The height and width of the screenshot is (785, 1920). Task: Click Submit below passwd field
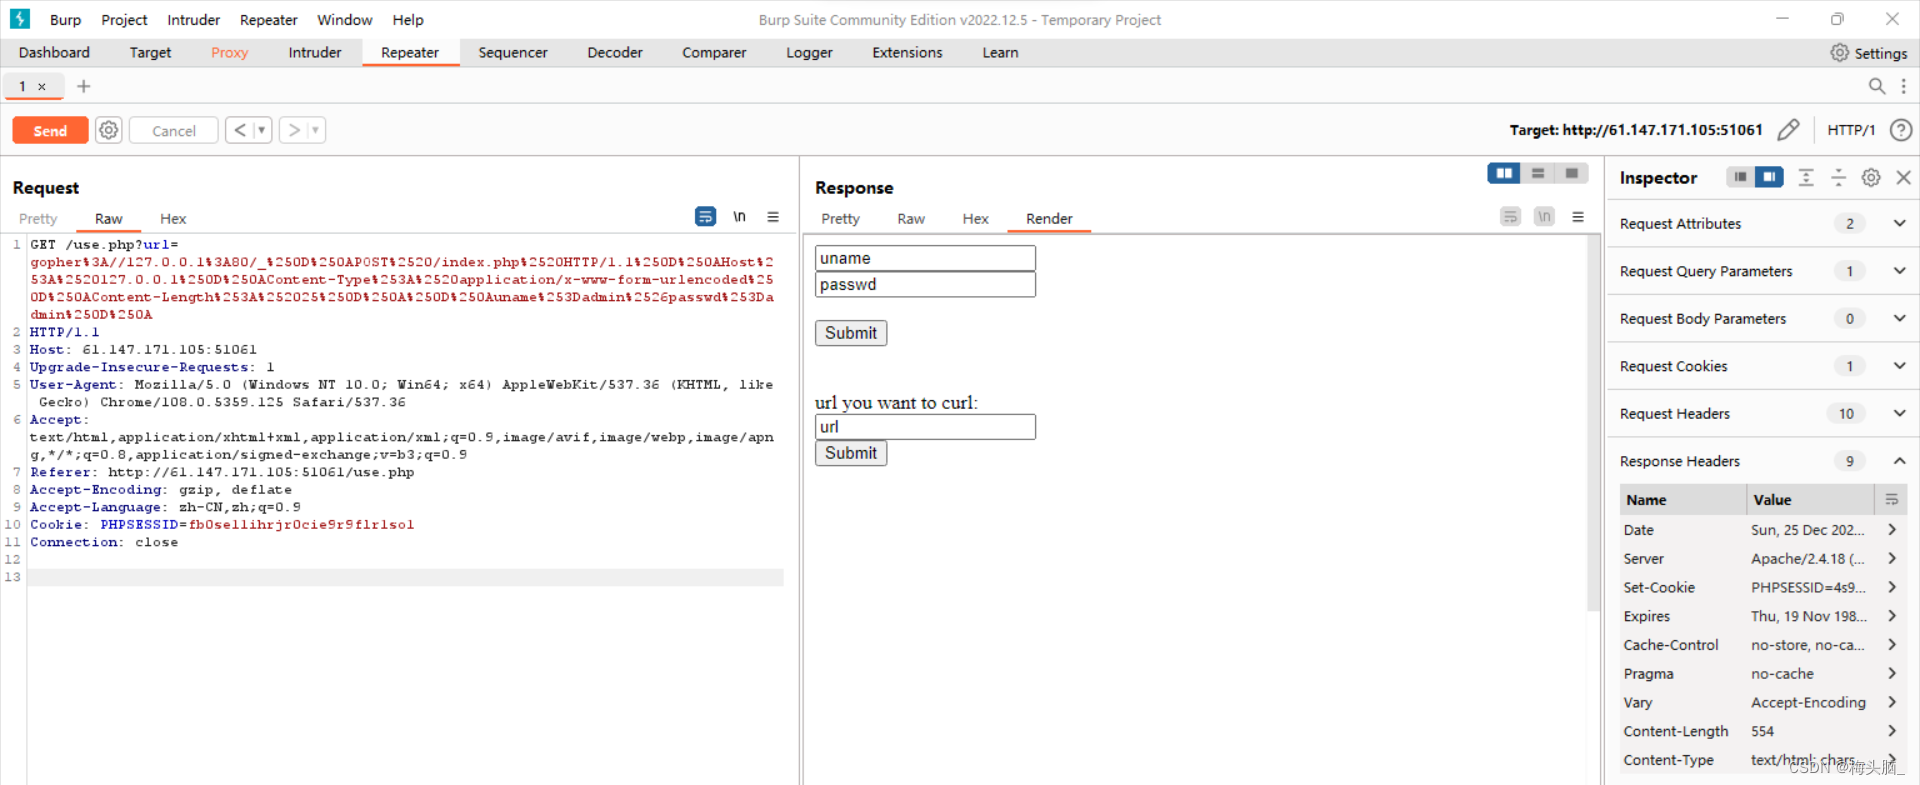[851, 333]
